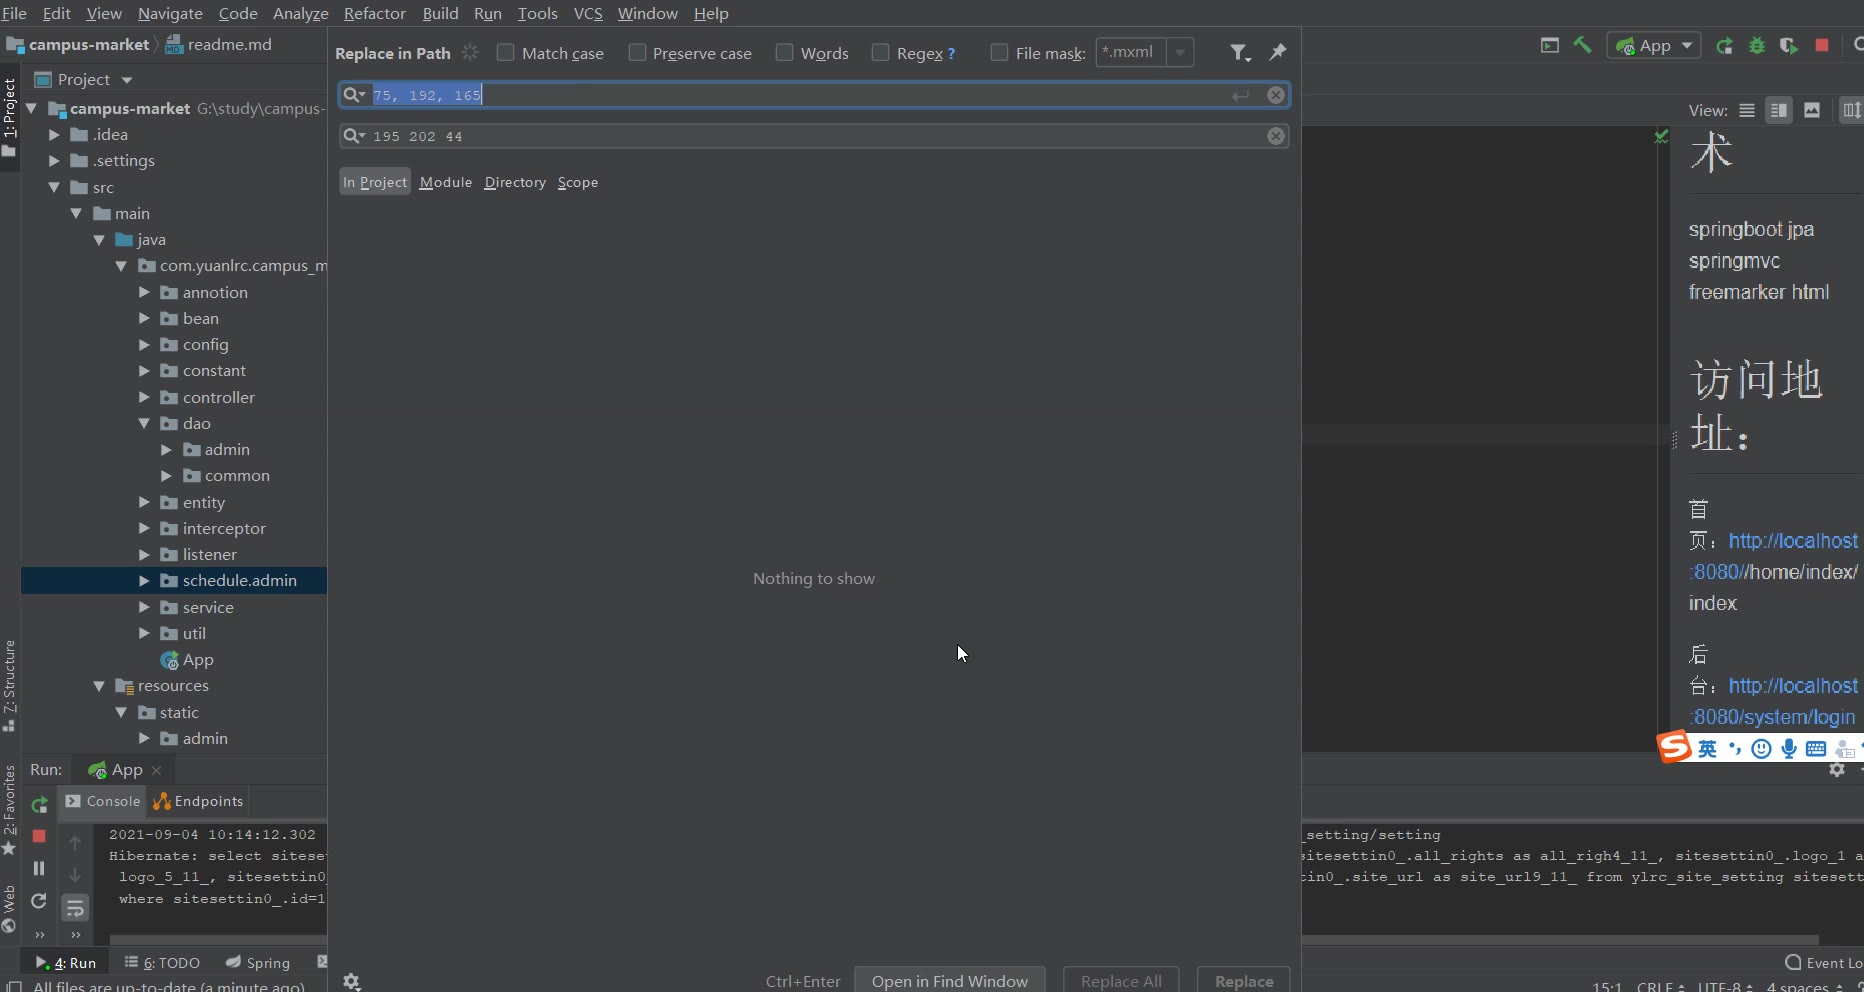This screenshot has height=992, width=1864.
Task: Click scroll up arrow in console
Action: pos(75,843)
